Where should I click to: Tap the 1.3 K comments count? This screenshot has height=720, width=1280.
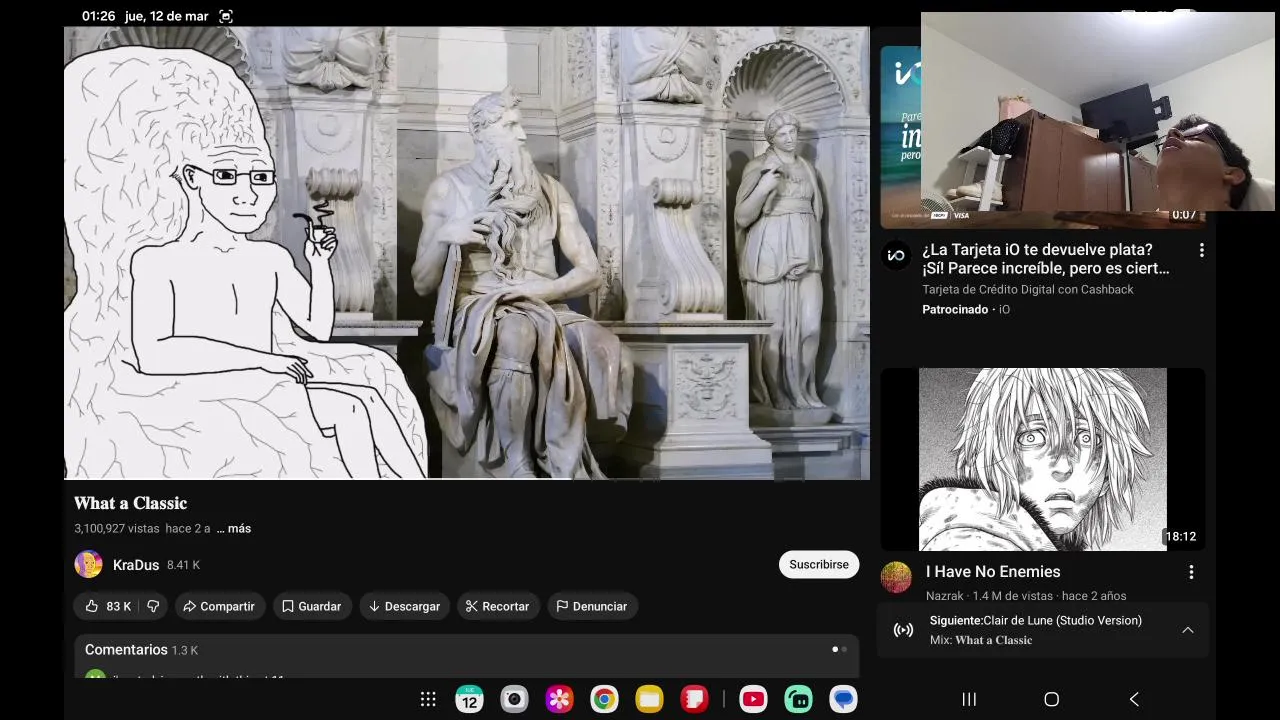[185, 650]
